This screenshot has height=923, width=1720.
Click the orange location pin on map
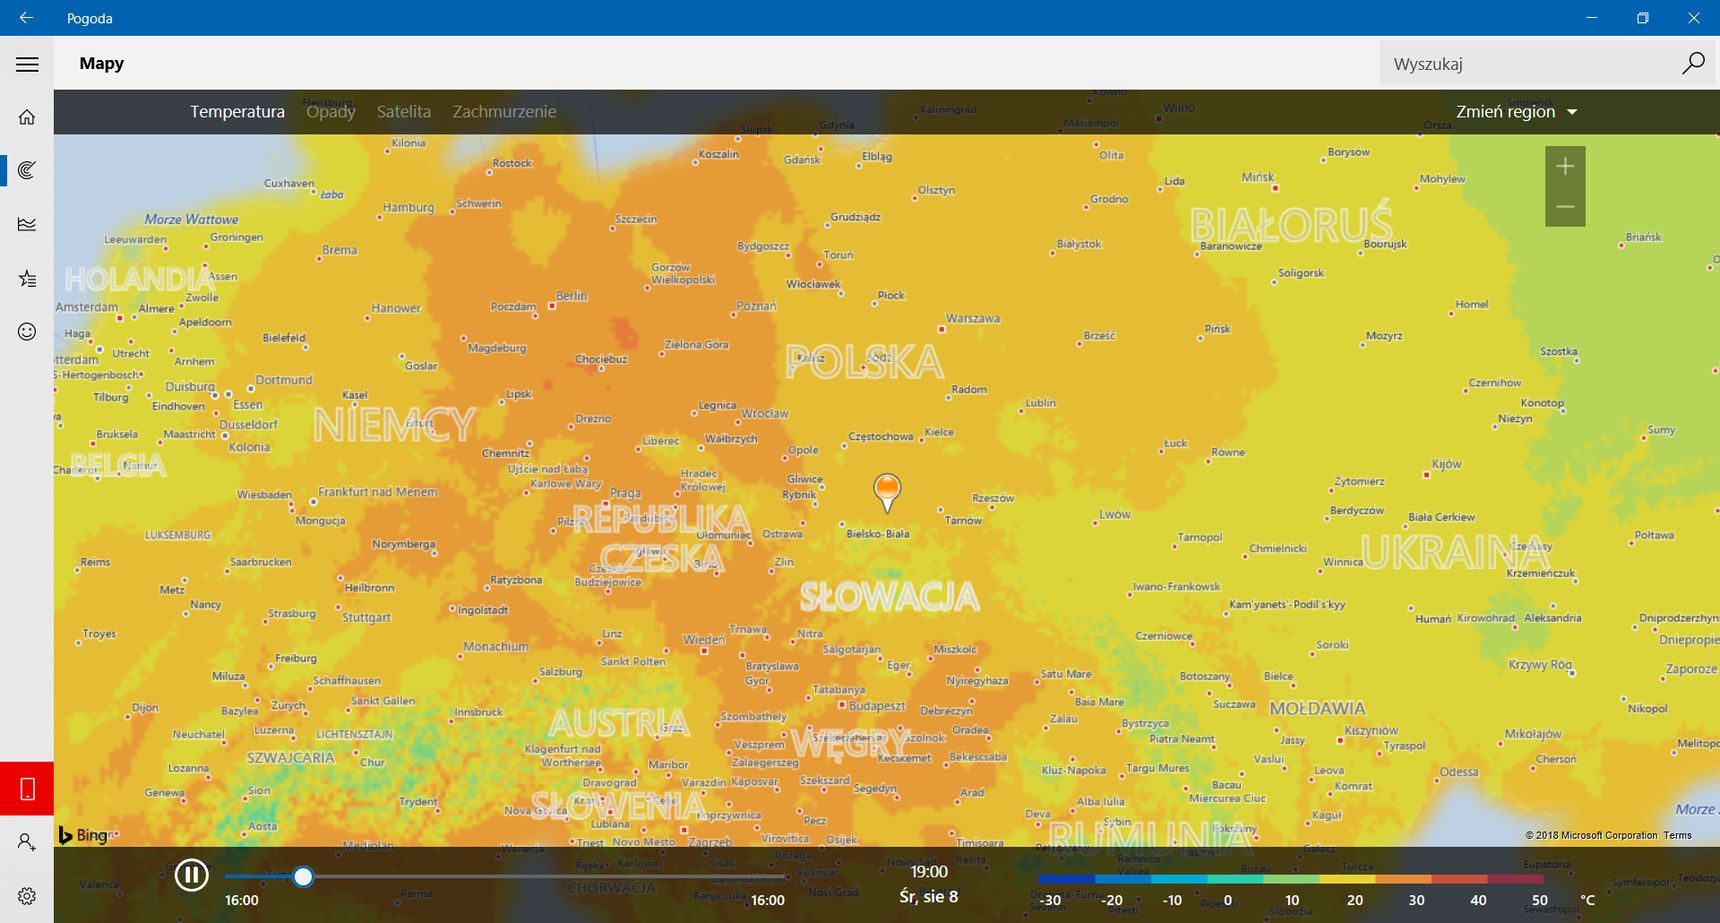[887, 492]
